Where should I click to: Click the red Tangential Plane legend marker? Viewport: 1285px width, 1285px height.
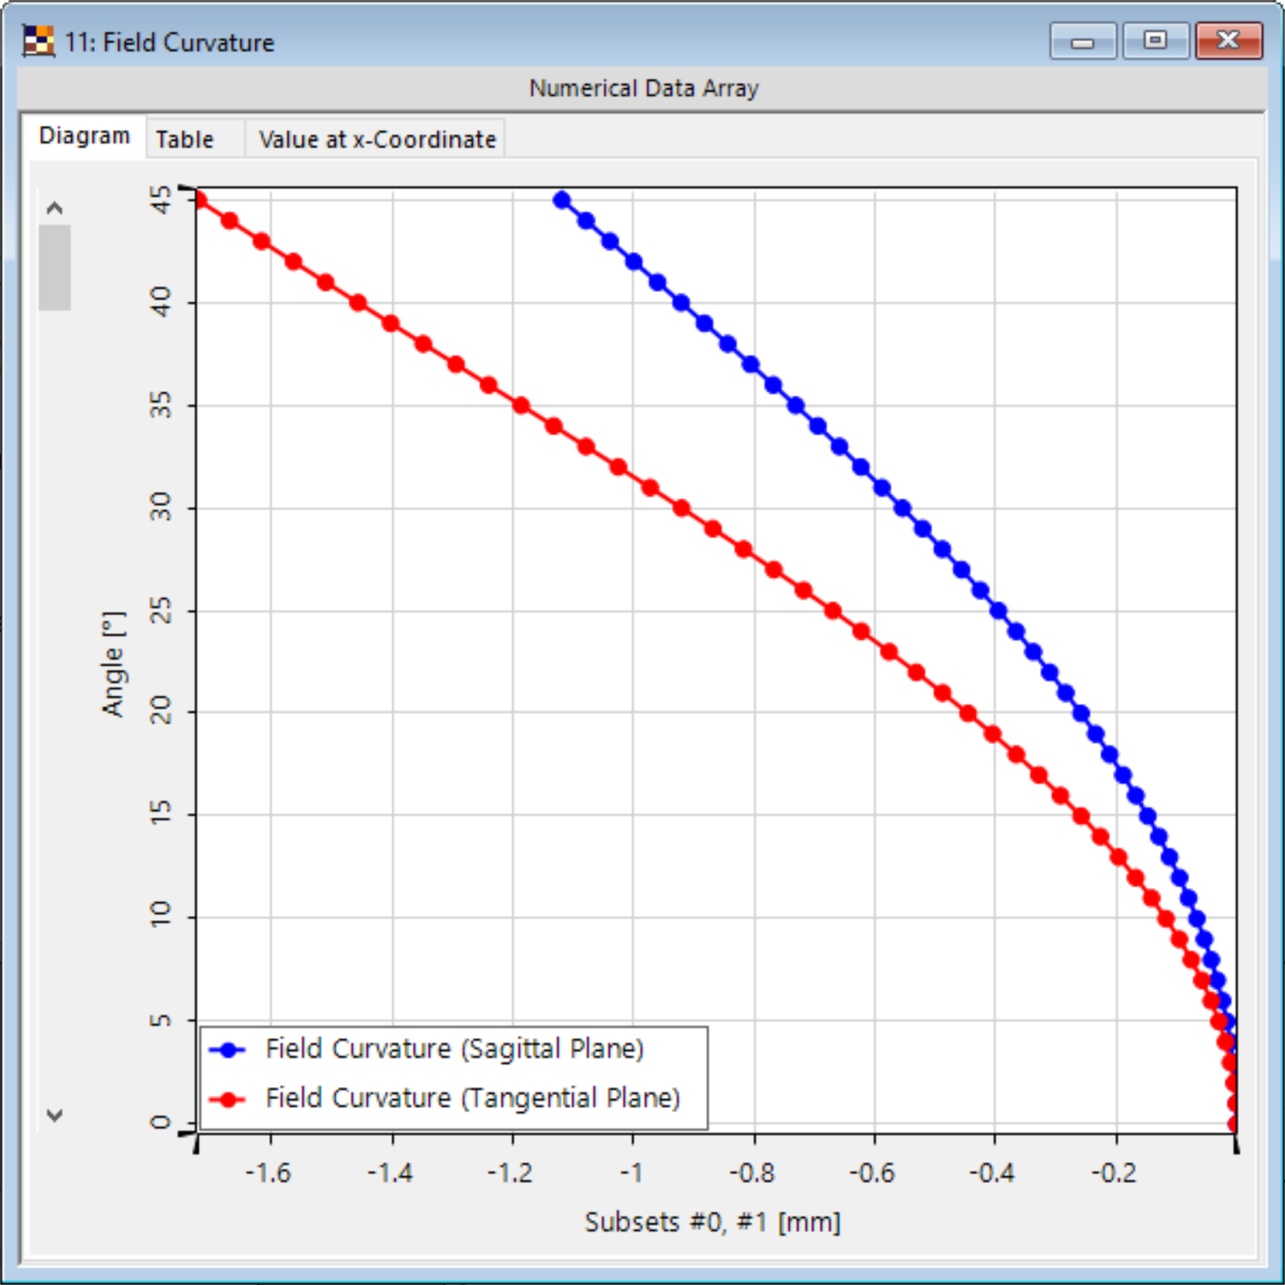(x=230, y=1099)
